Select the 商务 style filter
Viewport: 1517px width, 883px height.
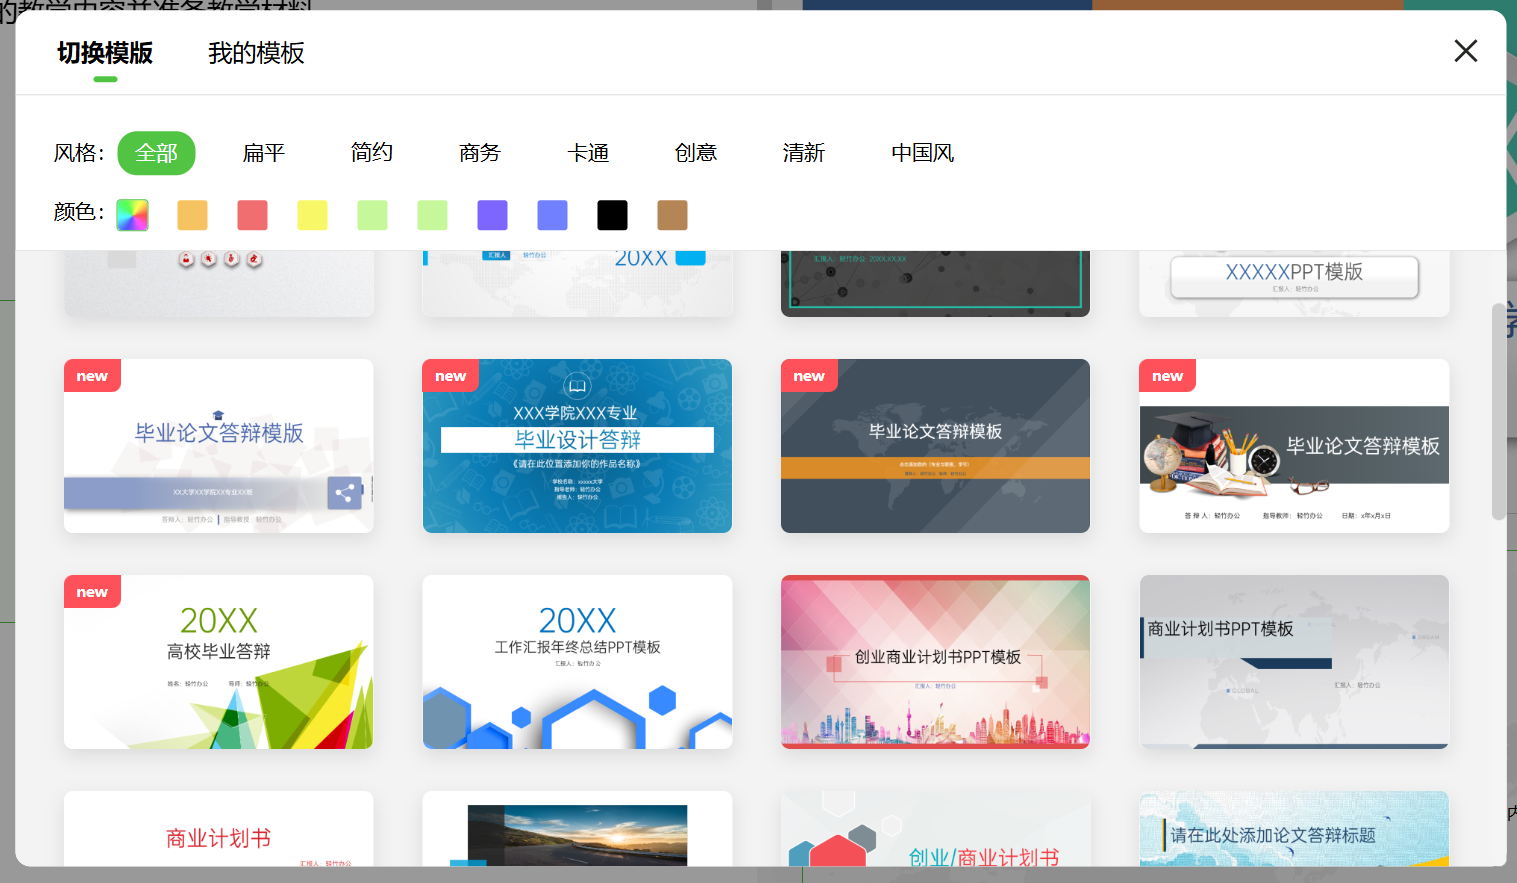479,153
